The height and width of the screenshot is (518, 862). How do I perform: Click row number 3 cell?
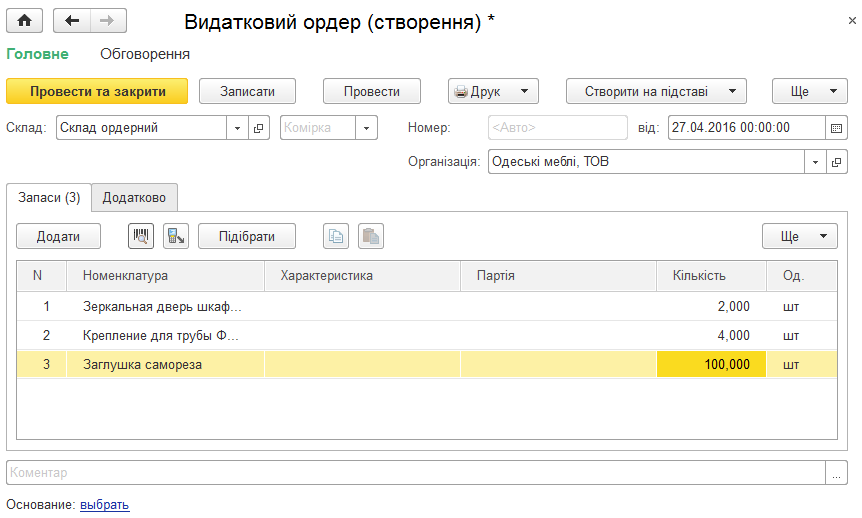coord(42,365)
